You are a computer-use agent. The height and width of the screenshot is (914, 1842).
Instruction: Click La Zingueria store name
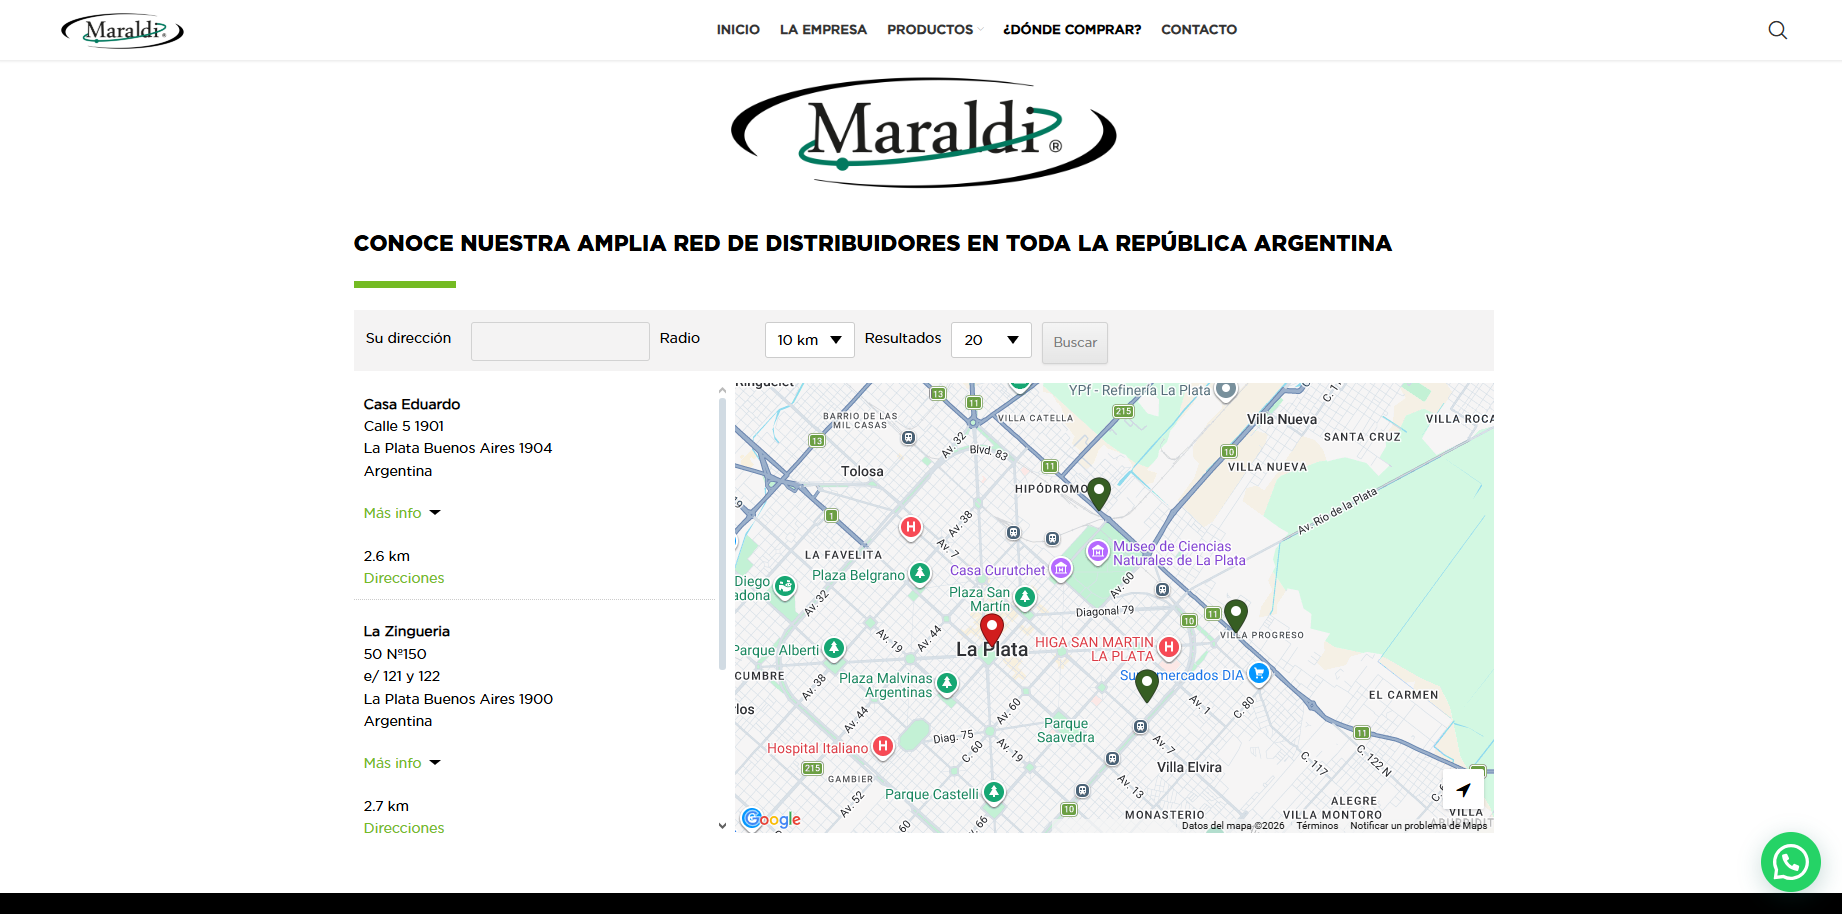tap(407, 631)
